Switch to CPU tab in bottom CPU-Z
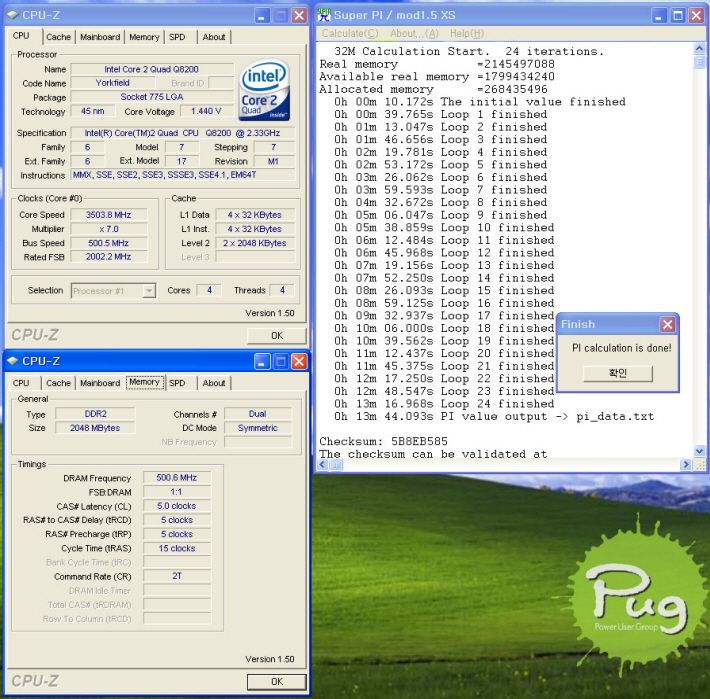Viewport: 710px width, 699px height. coord(21,383)
